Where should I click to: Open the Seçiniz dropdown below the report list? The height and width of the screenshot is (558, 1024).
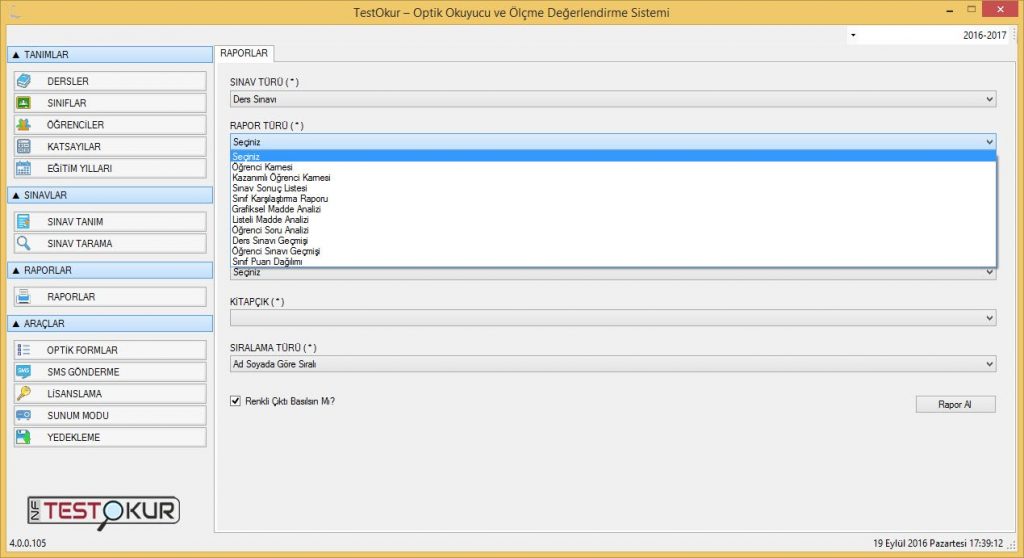point(613,273)
